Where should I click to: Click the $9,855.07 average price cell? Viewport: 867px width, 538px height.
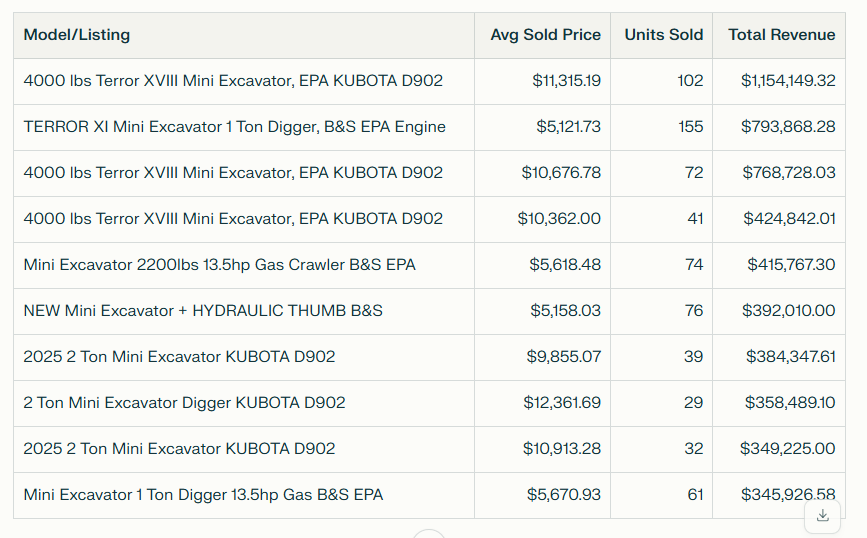[x=564, y=357]
